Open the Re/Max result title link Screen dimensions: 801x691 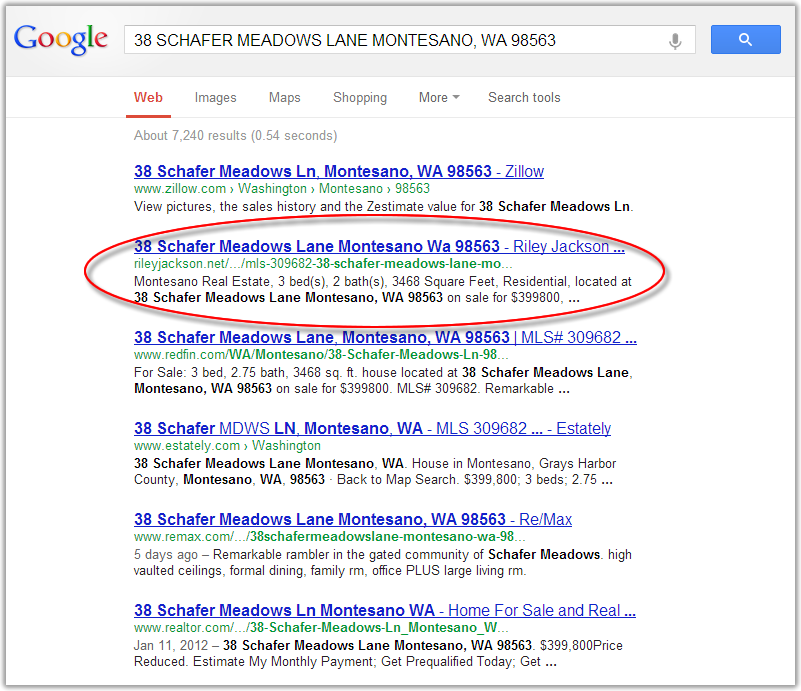pos(352,519)
